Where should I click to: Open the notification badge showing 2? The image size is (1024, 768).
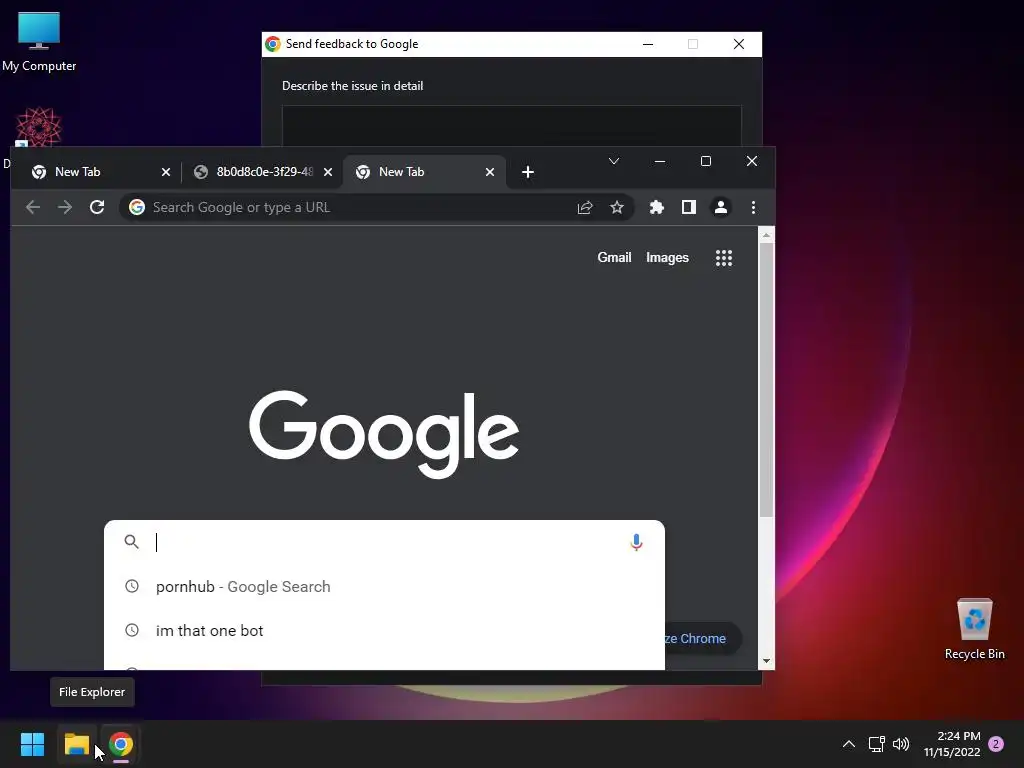[x=996, y=744]
